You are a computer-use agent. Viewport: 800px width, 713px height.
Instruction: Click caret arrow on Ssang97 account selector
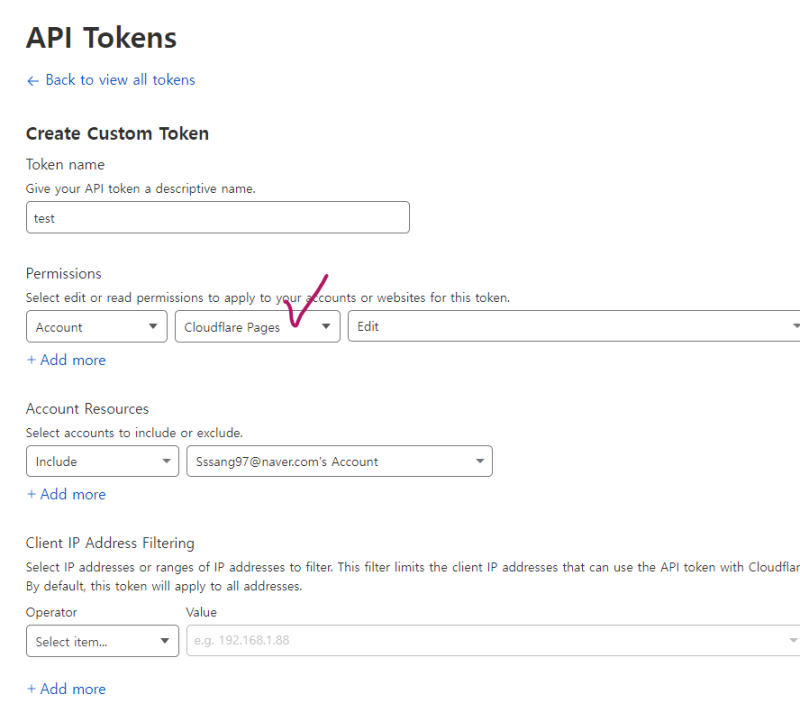(x=480, y=462)
